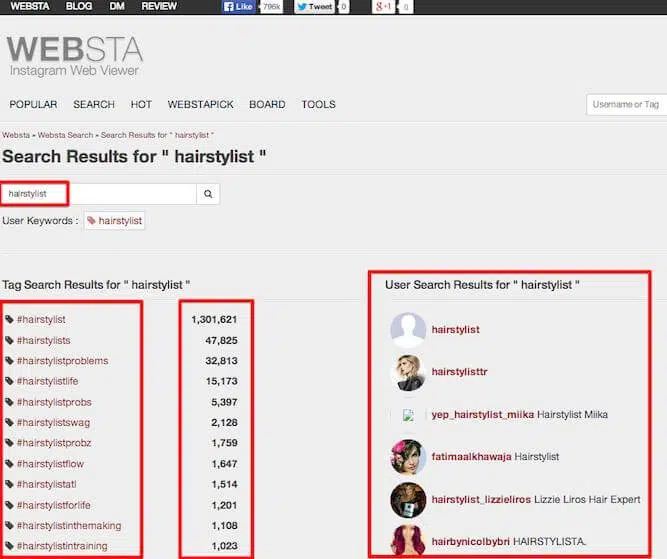The image size is (667, 559).
Task: Click the Twitter Tweet button
Action: (x=315, y=7)
